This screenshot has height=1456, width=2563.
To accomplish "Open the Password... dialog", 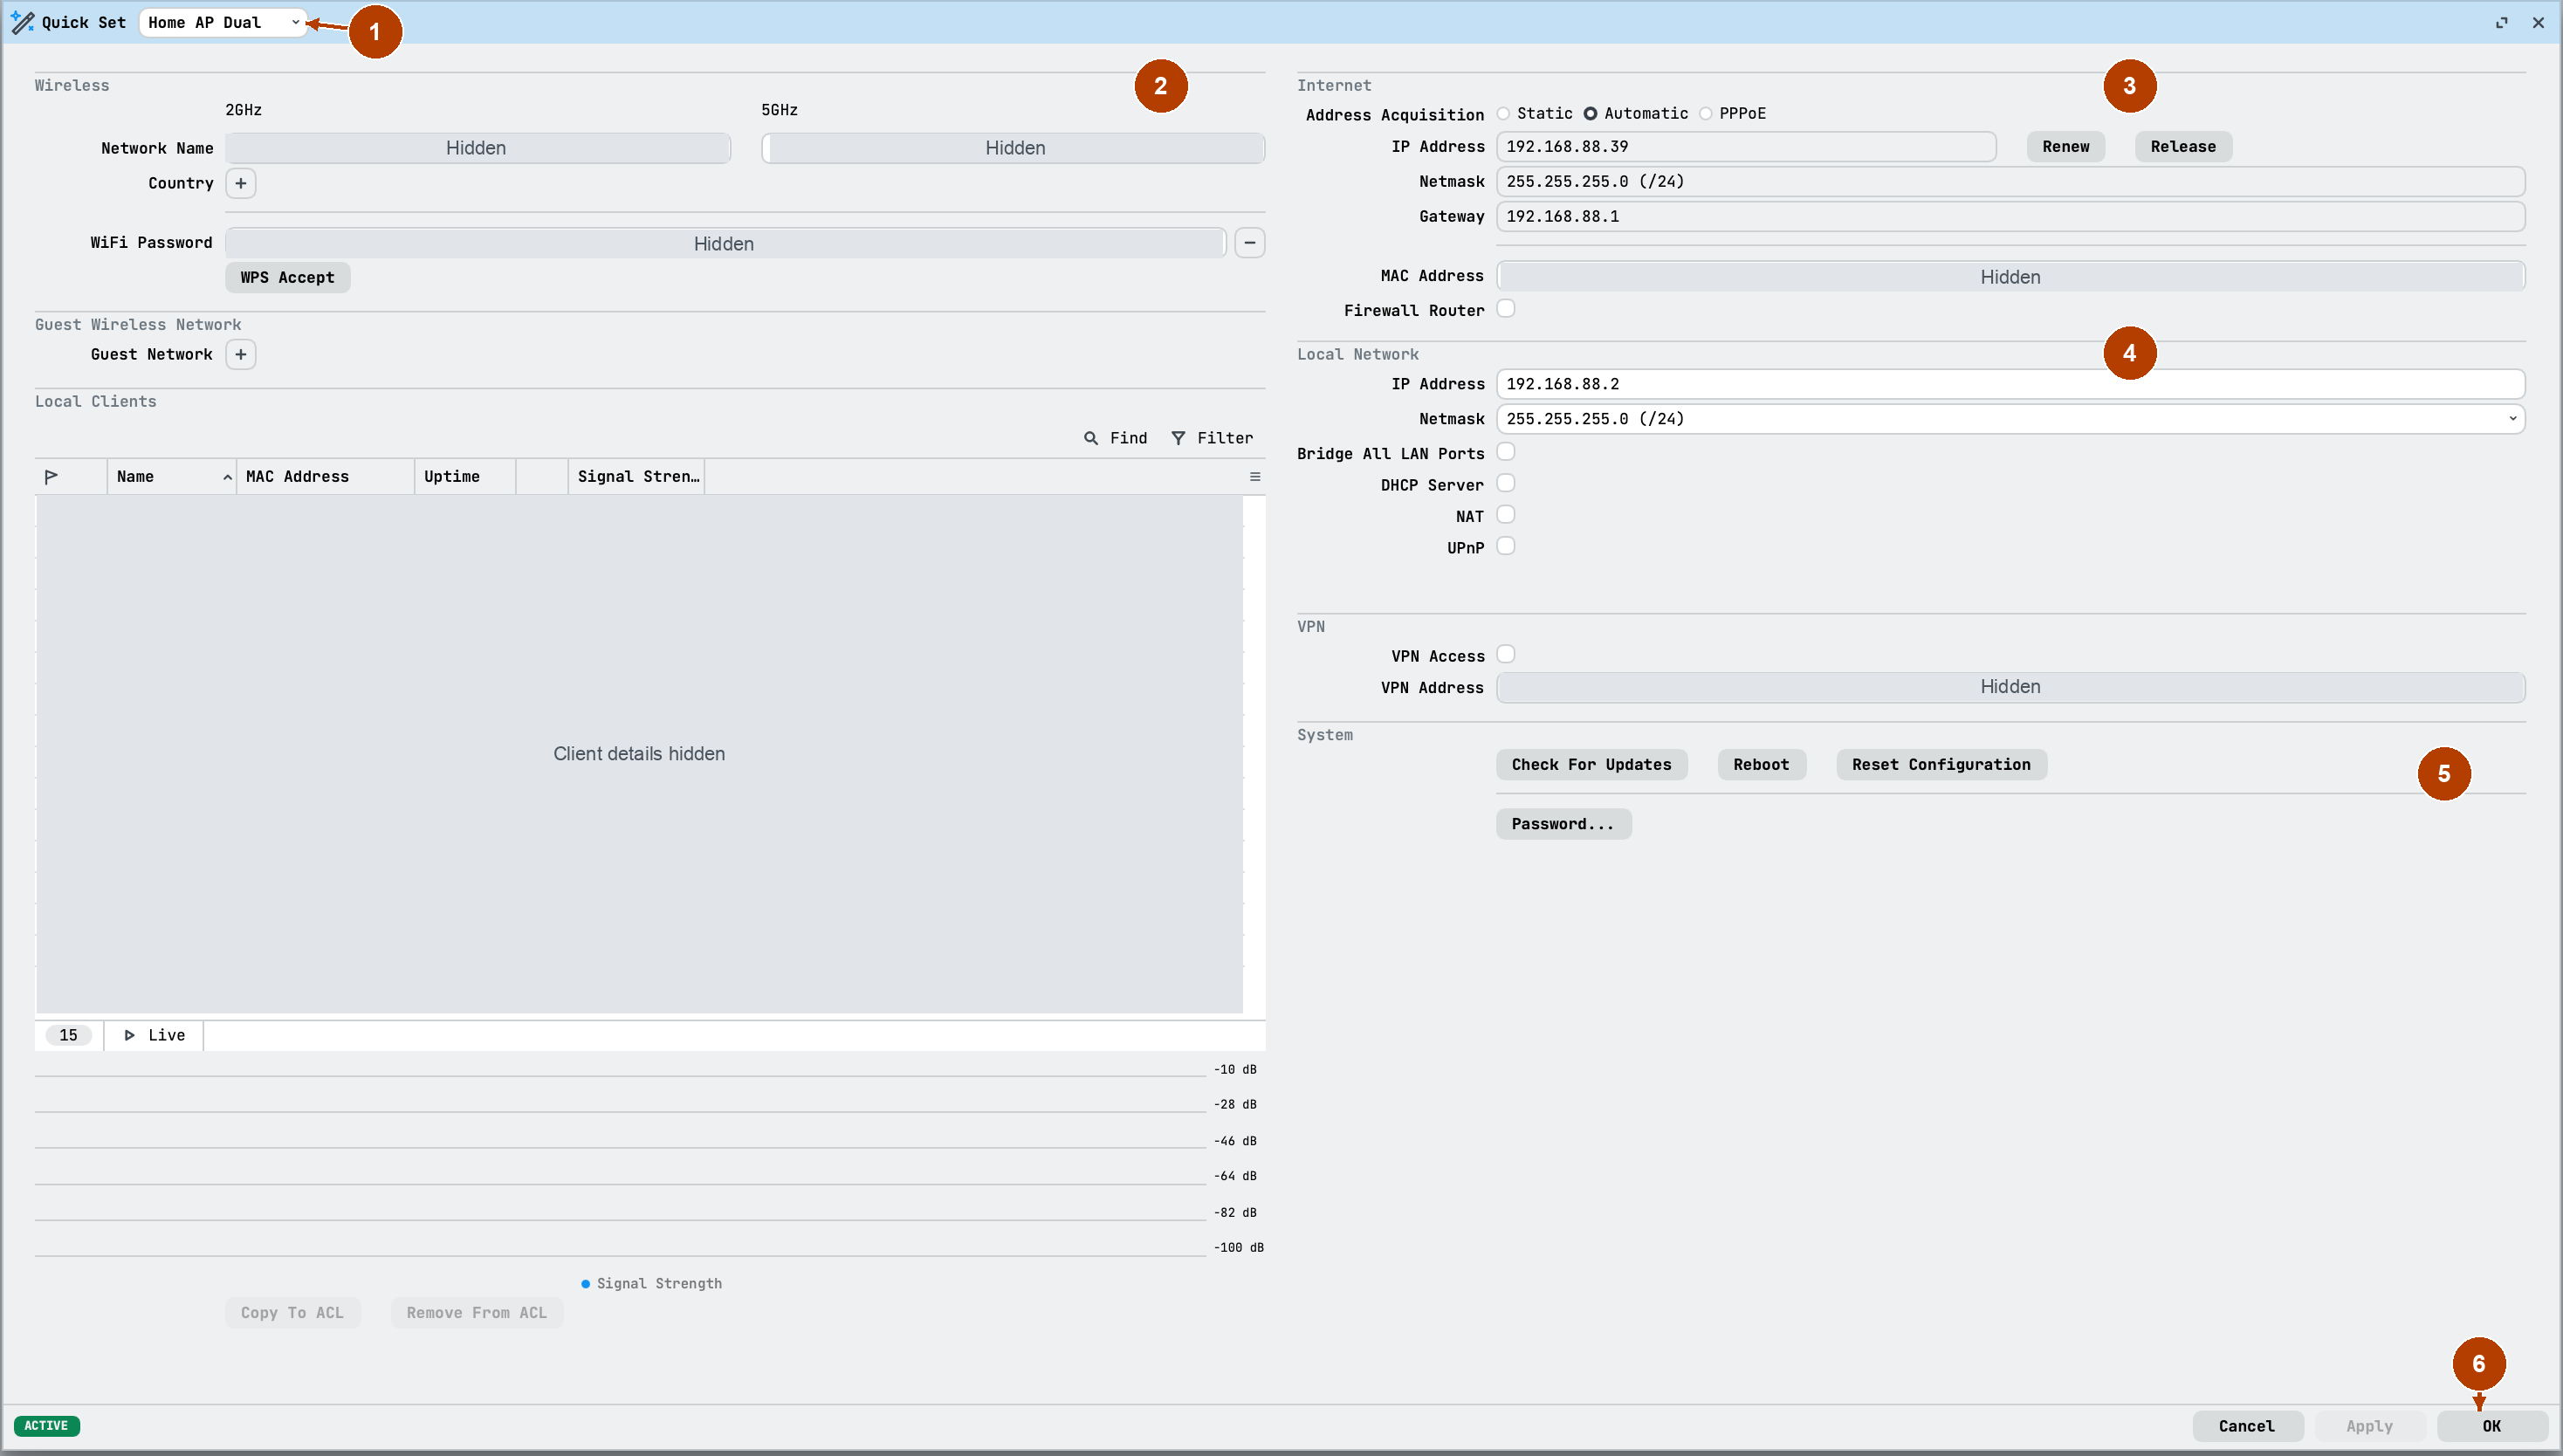I will (x=1563, y=824).
